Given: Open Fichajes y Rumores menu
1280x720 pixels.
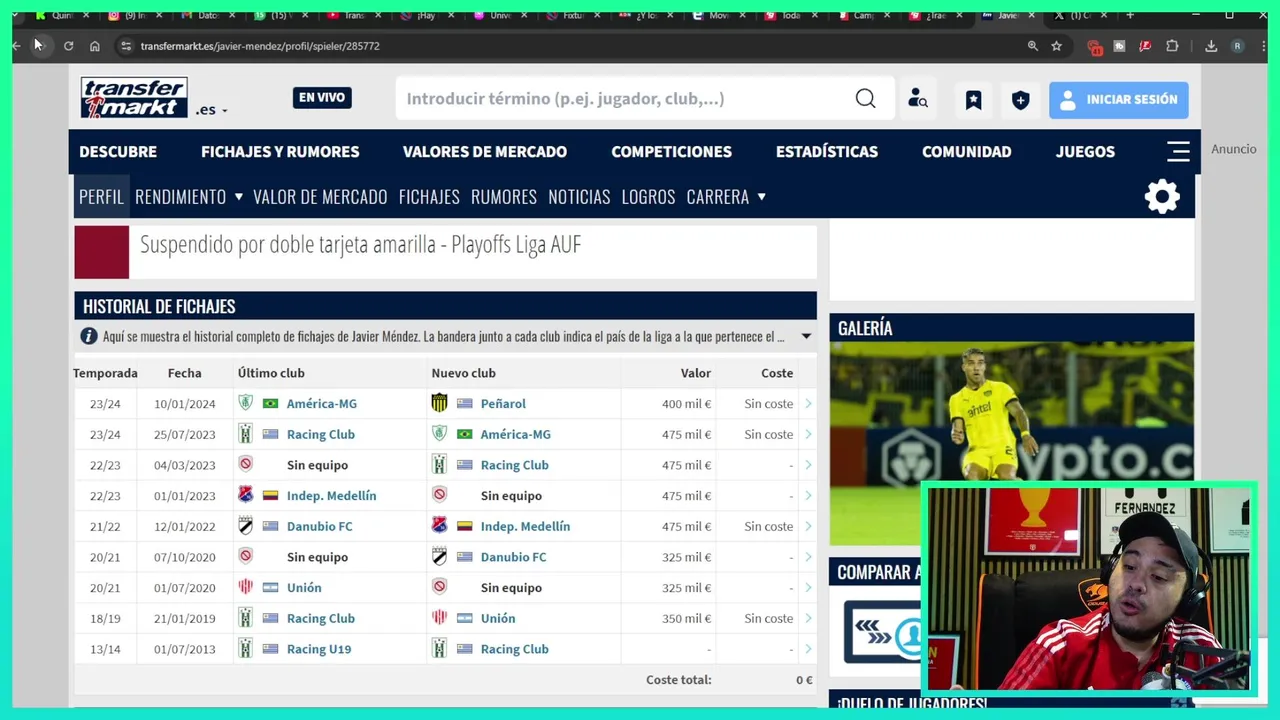Looking at the screenshot, I should 280,152.
